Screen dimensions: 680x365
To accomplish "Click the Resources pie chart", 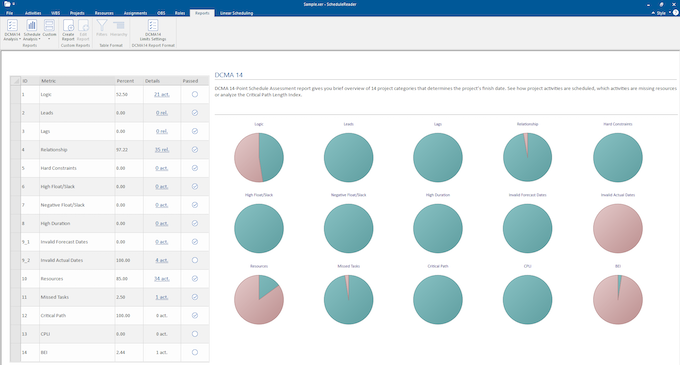I will 259,300.
